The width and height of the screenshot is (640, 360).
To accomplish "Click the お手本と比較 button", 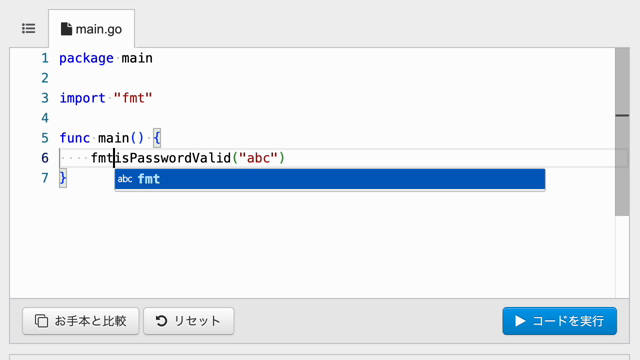I will (x=81, y=321).
